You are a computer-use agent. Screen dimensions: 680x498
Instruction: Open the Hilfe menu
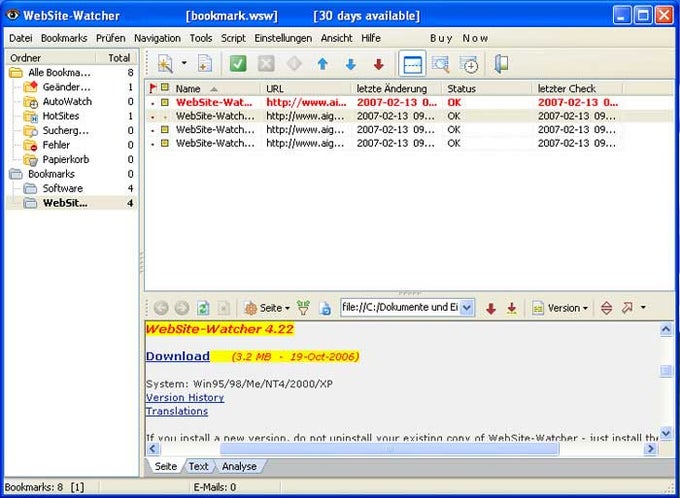click(x=371, y=38)
